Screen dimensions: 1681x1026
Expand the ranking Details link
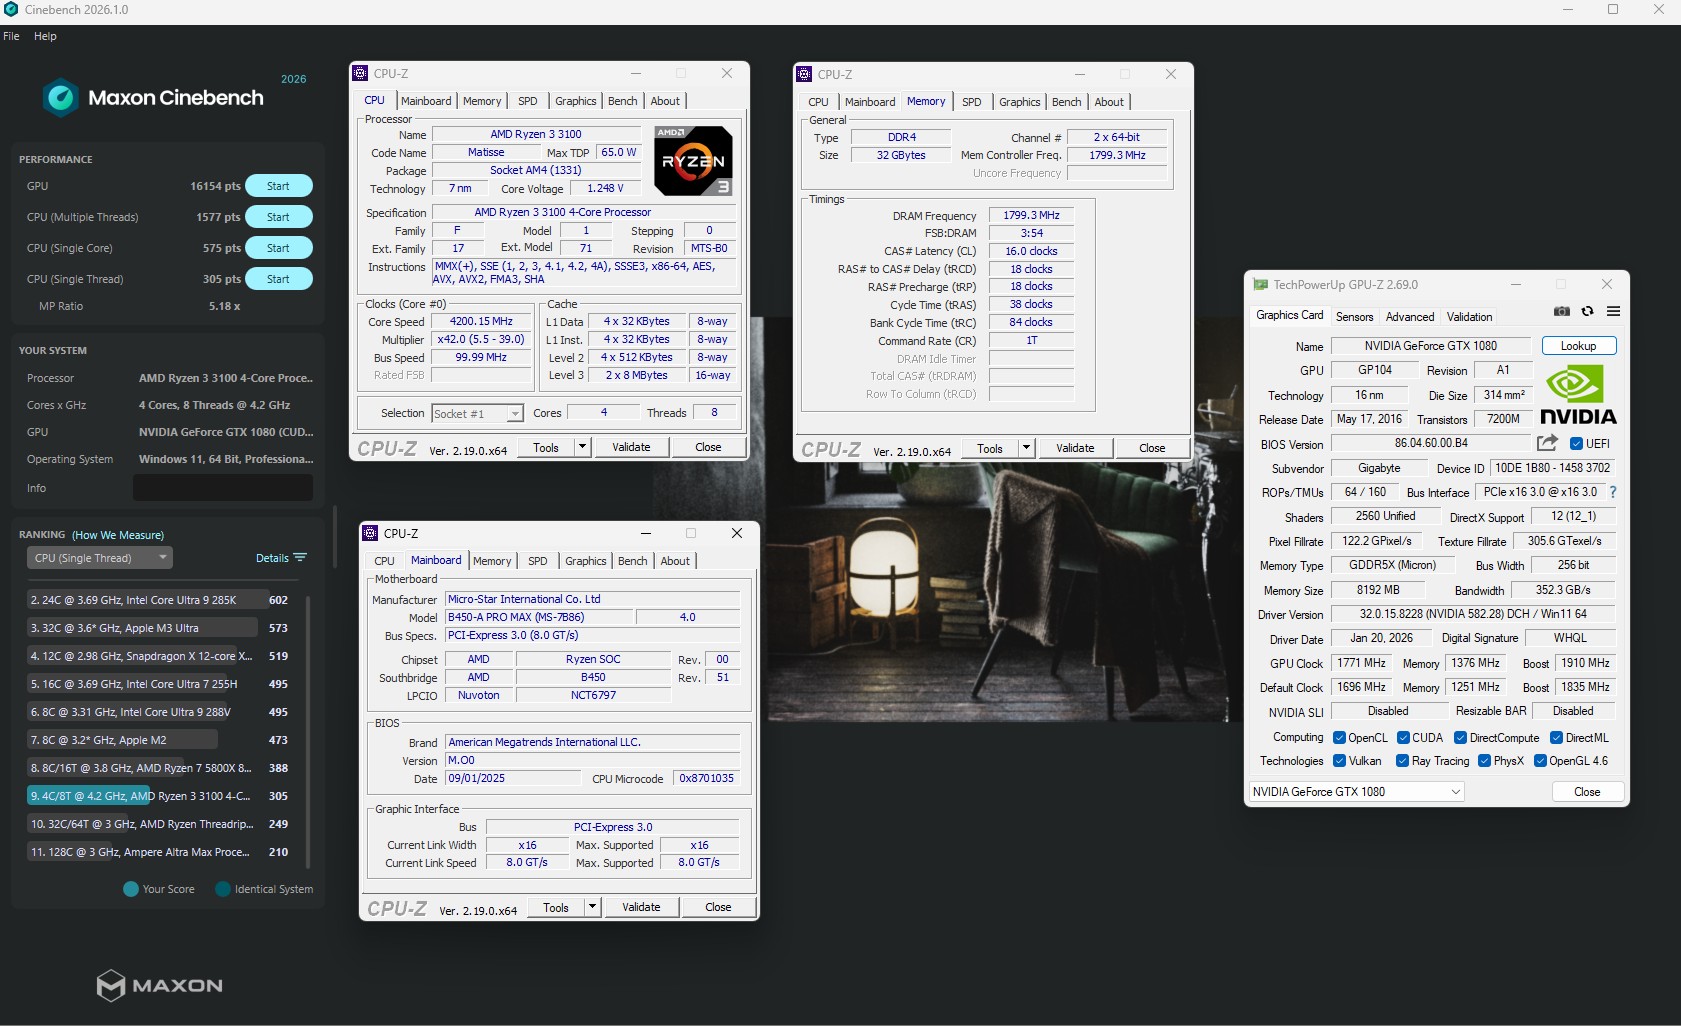click(272, 558)
